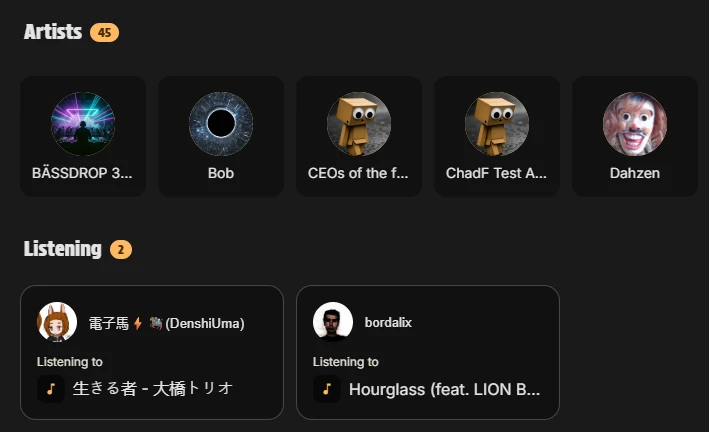Screen dimensions: 709x432
Task: Click the Artists count badge 45
Action: point(104,33)
